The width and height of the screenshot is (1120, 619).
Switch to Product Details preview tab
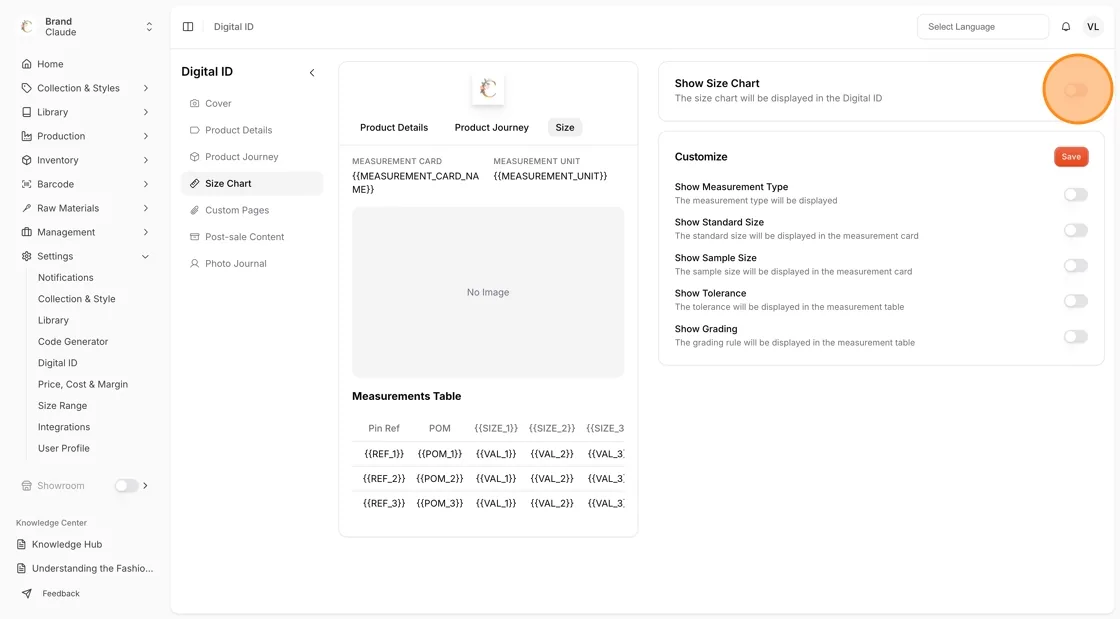(394, 127)
